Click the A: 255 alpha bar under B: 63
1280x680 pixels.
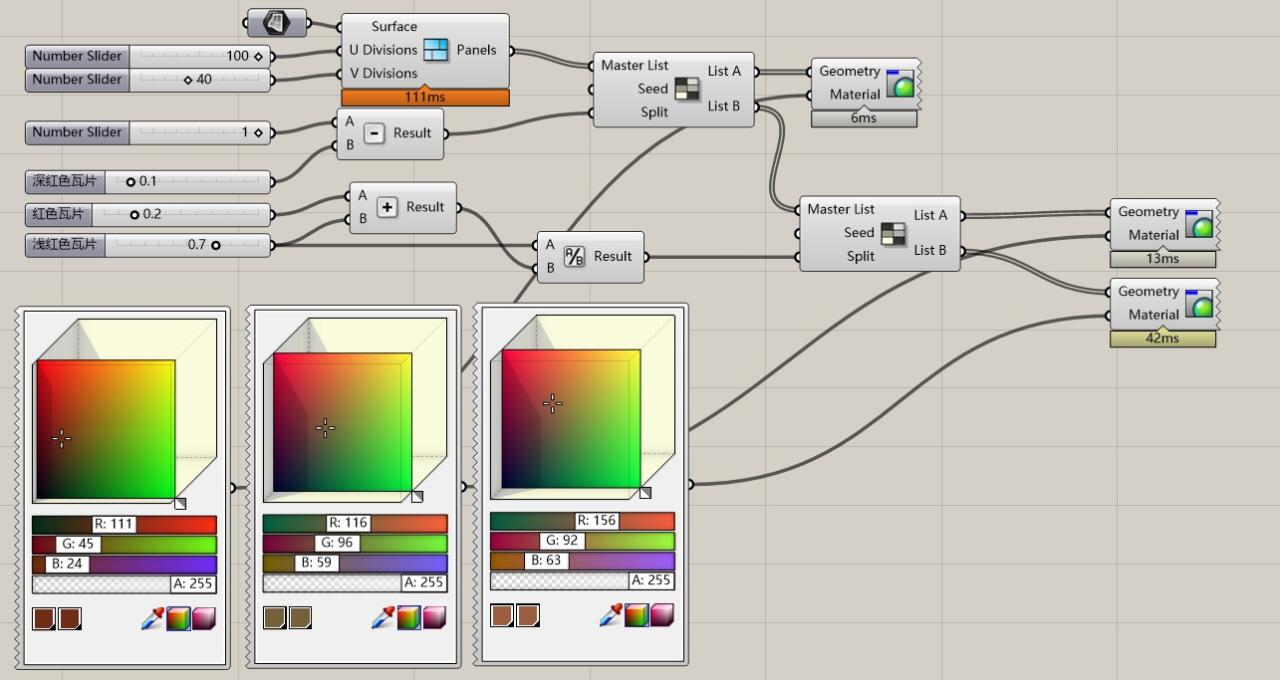coord(582,581)
